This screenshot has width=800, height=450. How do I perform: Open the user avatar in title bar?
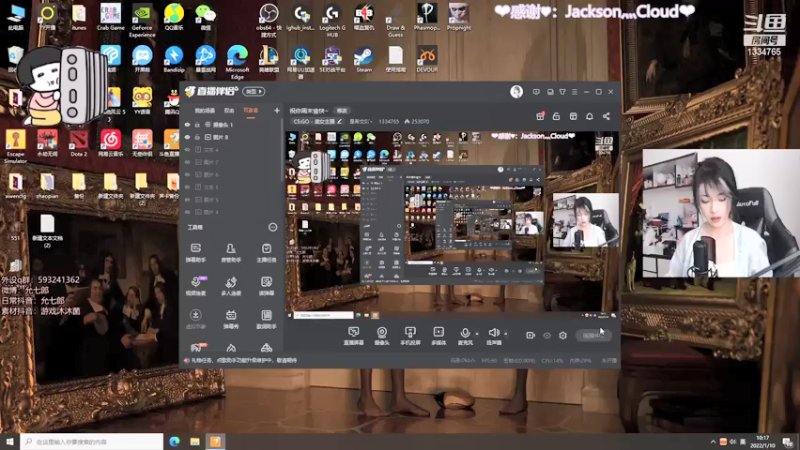click(x=516, y=91)
